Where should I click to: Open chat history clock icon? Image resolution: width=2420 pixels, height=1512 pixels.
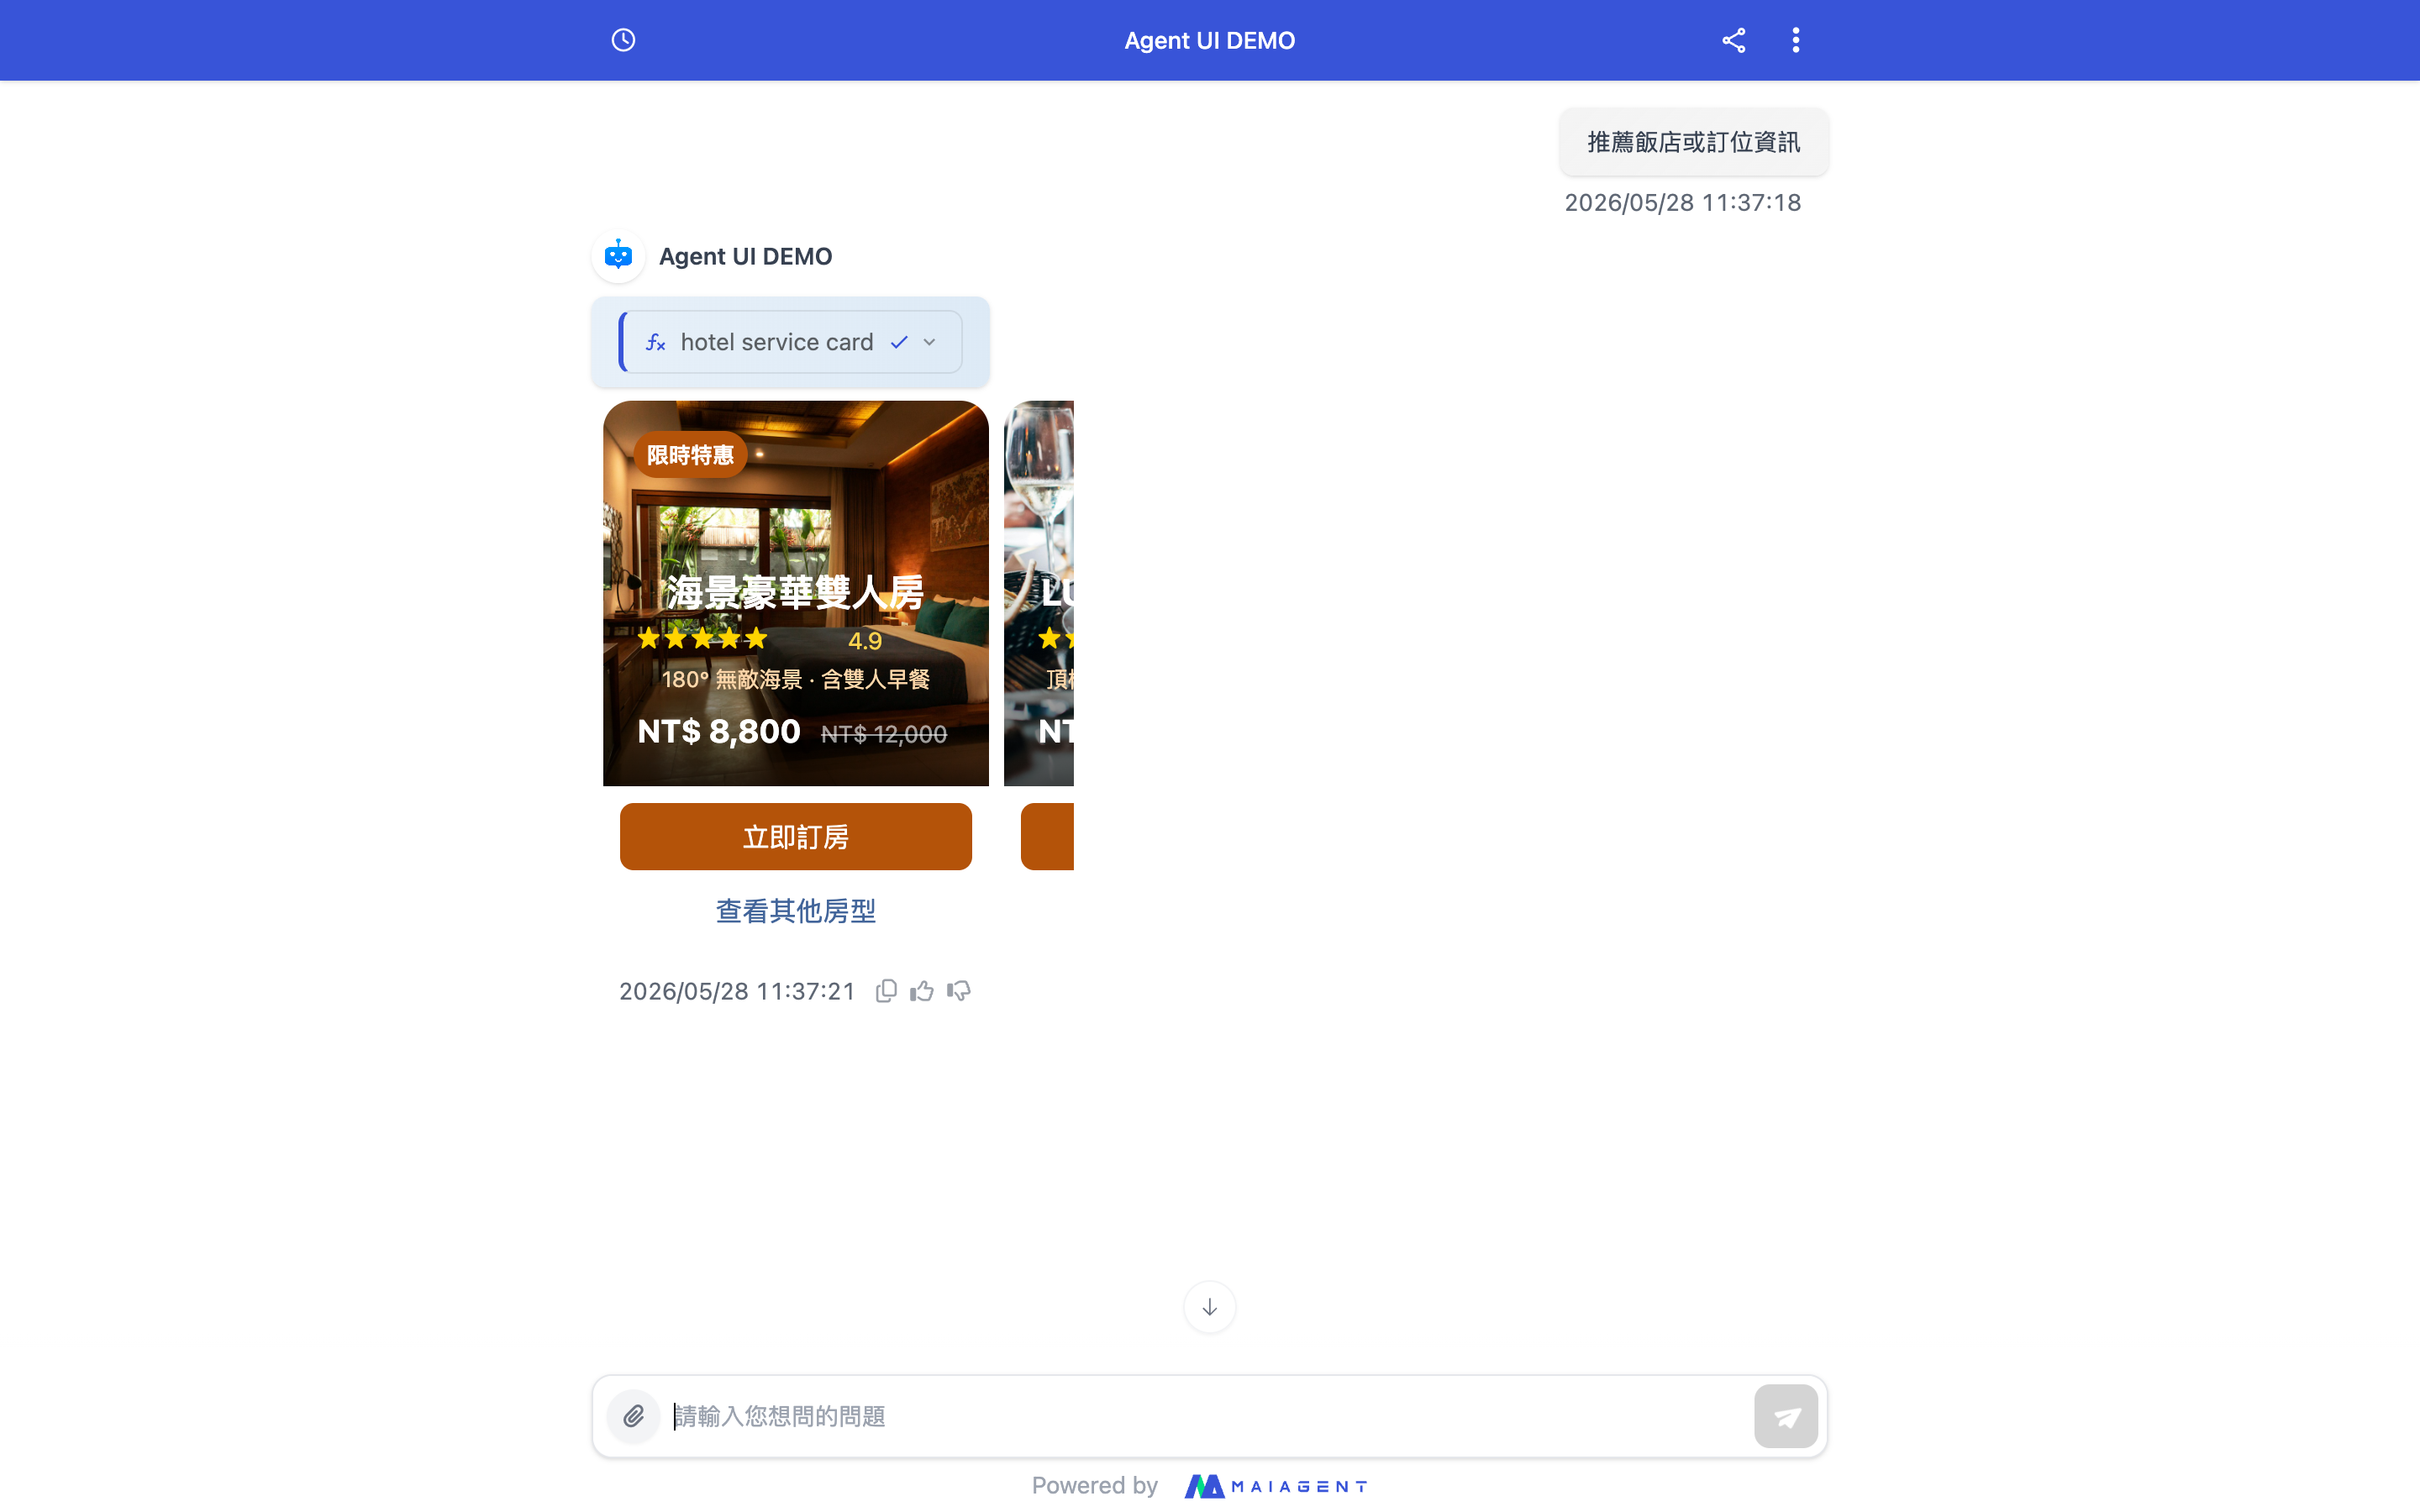(x=623, y=40)
